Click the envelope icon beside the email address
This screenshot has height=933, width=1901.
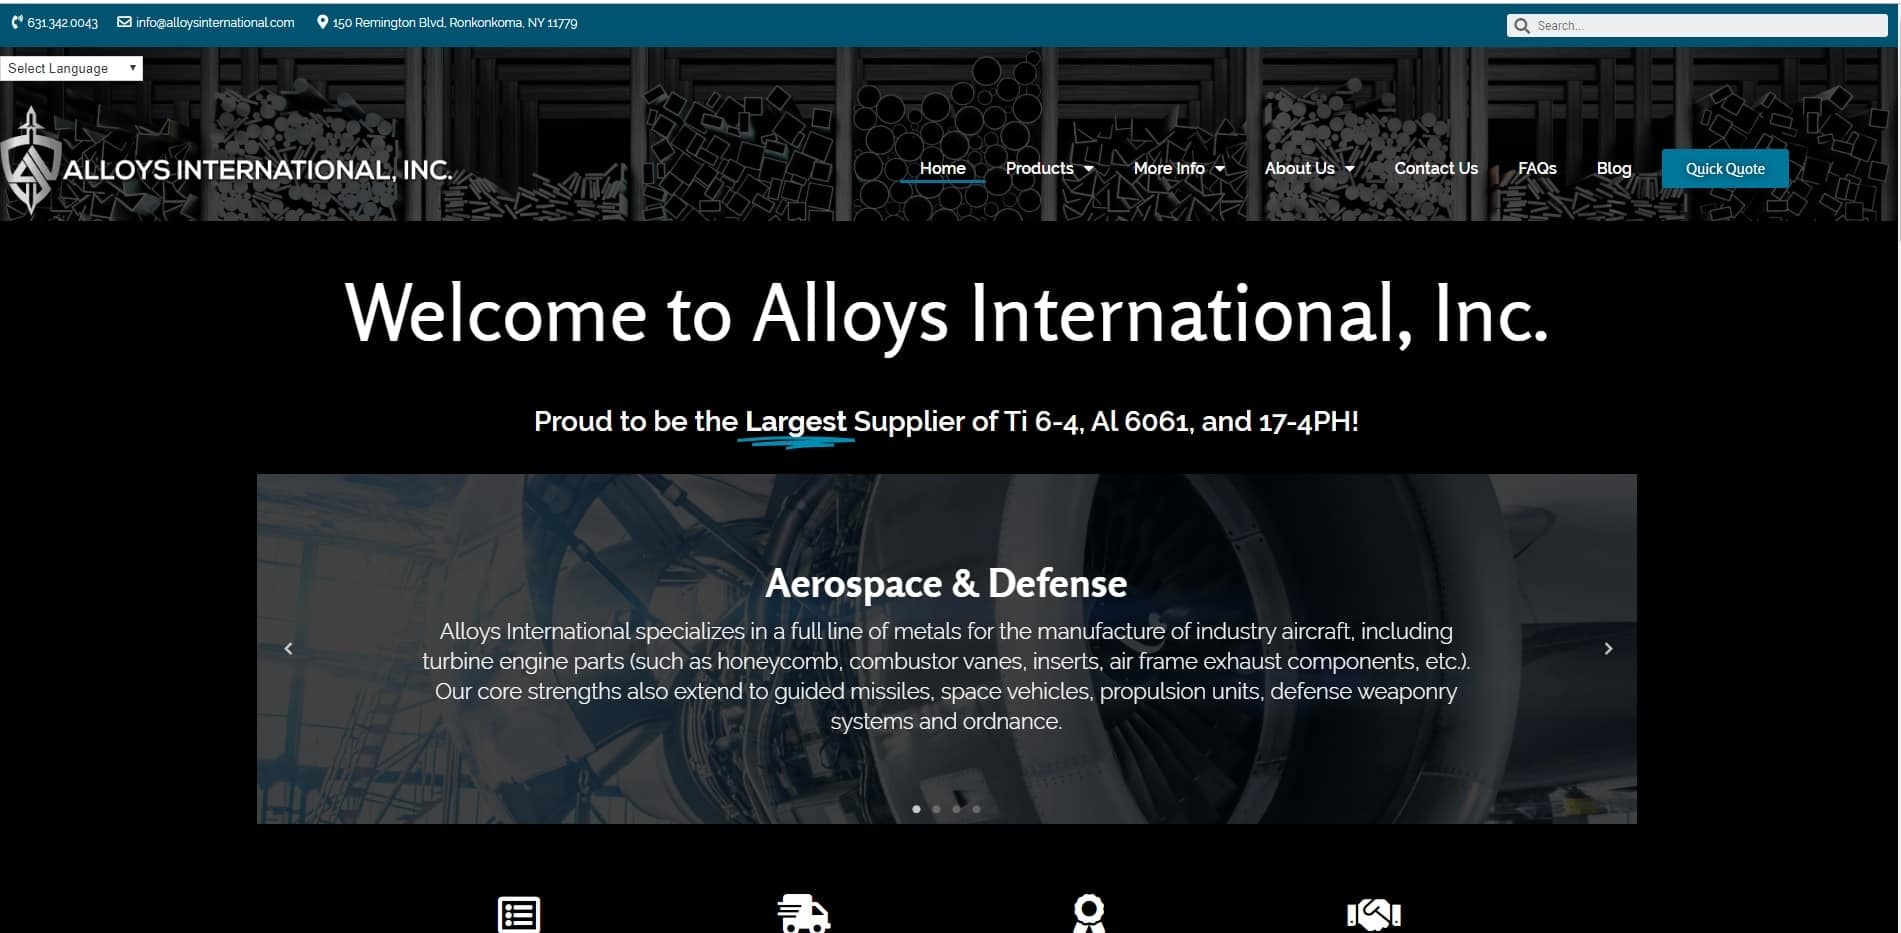pyautogui.click(x=124, y=22)
